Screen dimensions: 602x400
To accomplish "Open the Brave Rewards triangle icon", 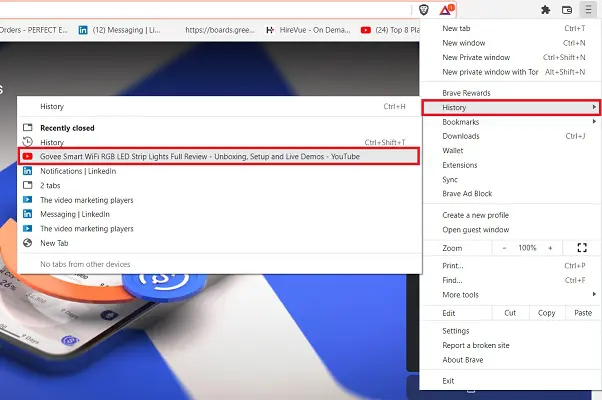I will click(446, 10).
